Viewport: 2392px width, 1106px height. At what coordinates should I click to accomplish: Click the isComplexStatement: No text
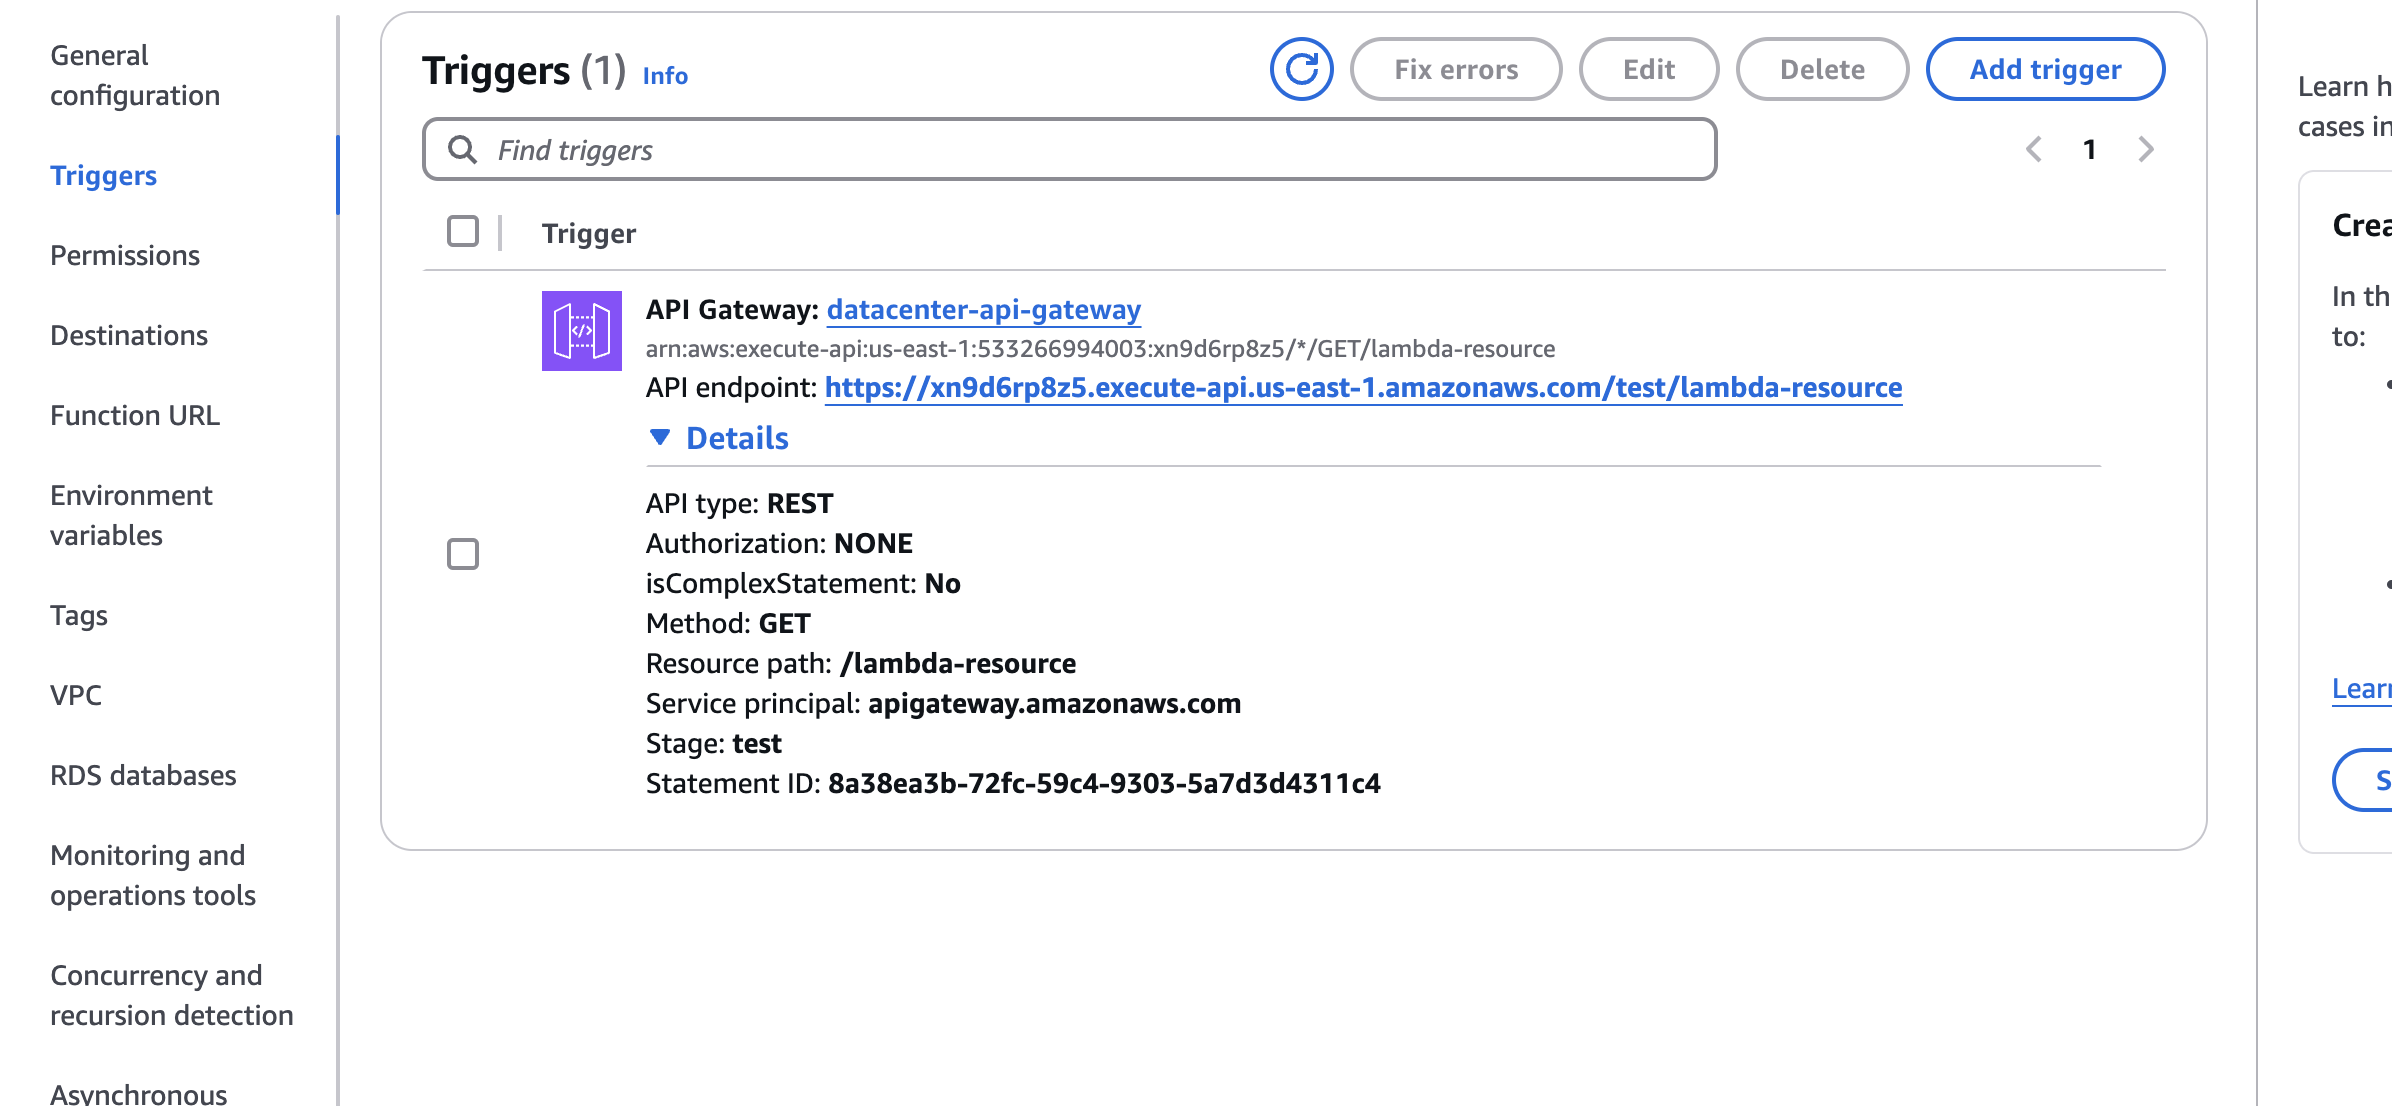803,583
